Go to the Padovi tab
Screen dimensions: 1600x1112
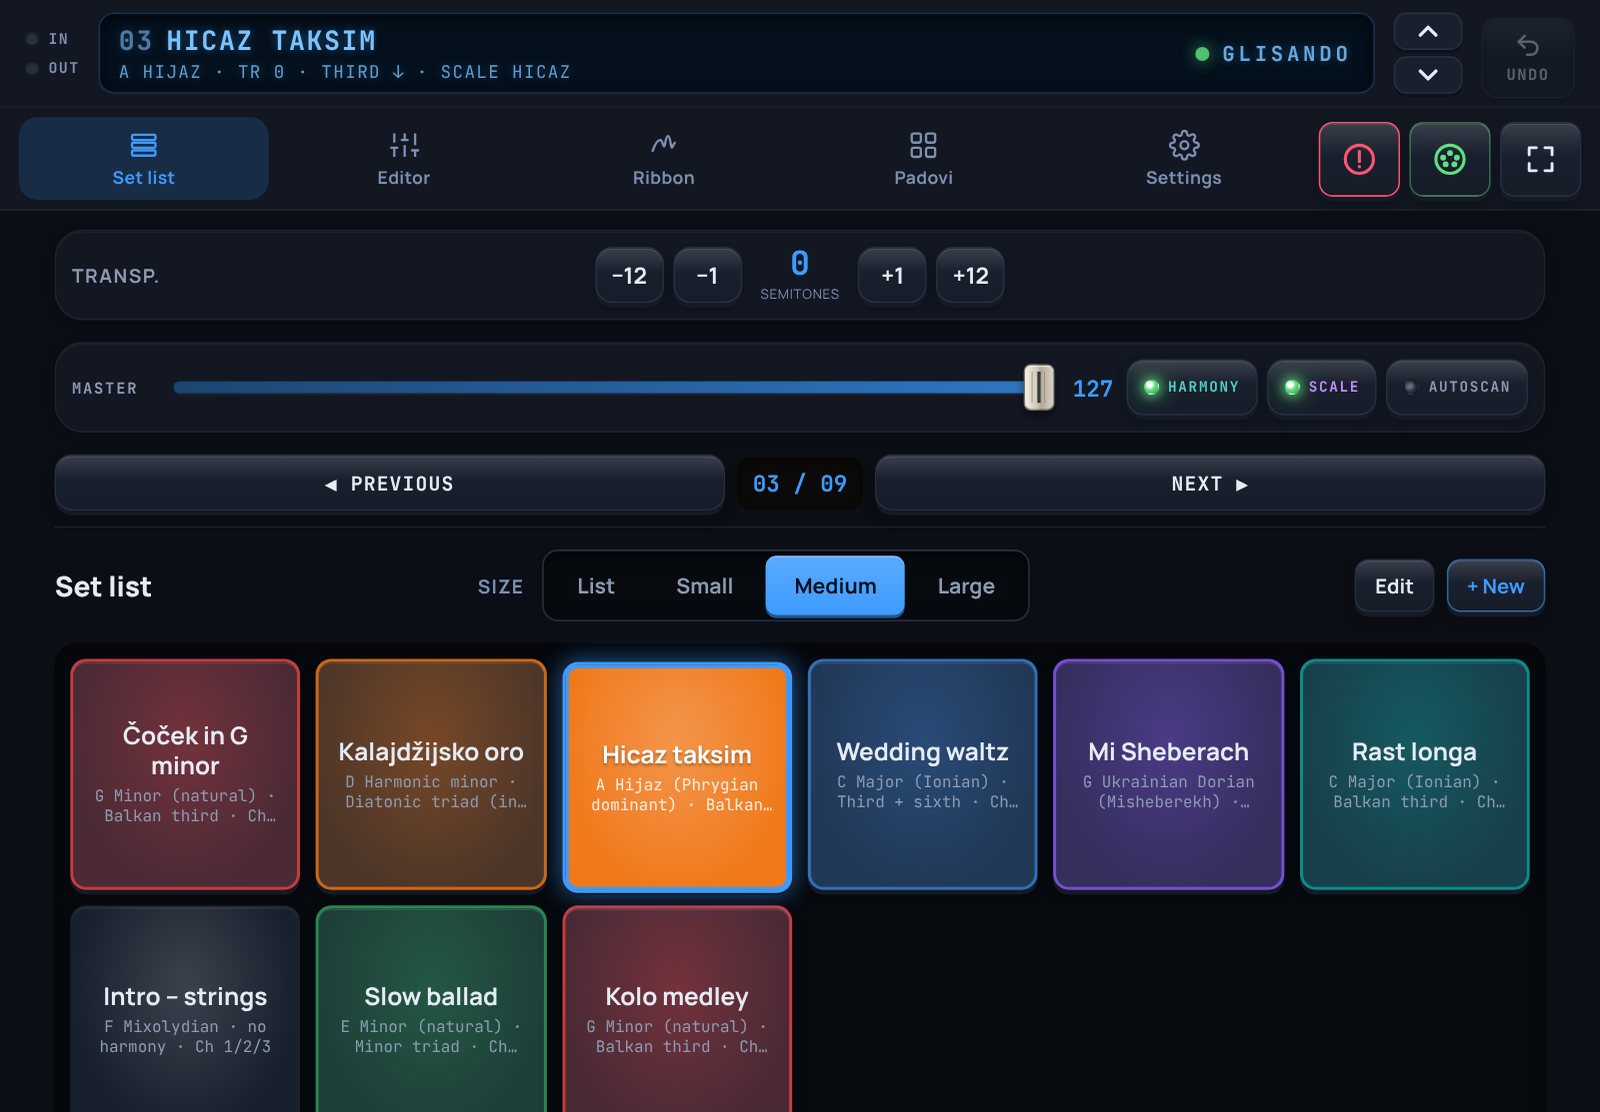(923, 159)
